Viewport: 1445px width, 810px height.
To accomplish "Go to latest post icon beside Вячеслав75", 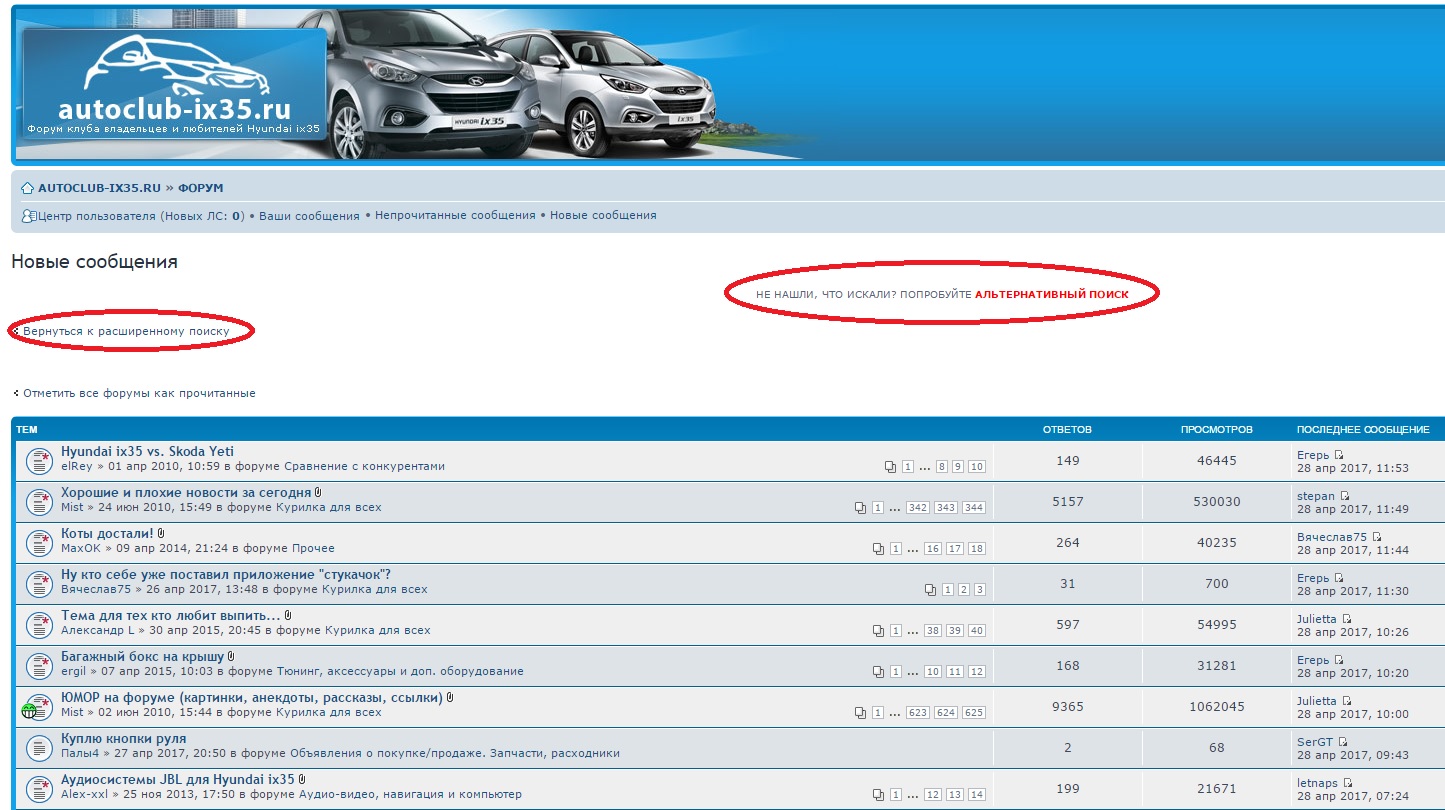I will pos(1377,537).
